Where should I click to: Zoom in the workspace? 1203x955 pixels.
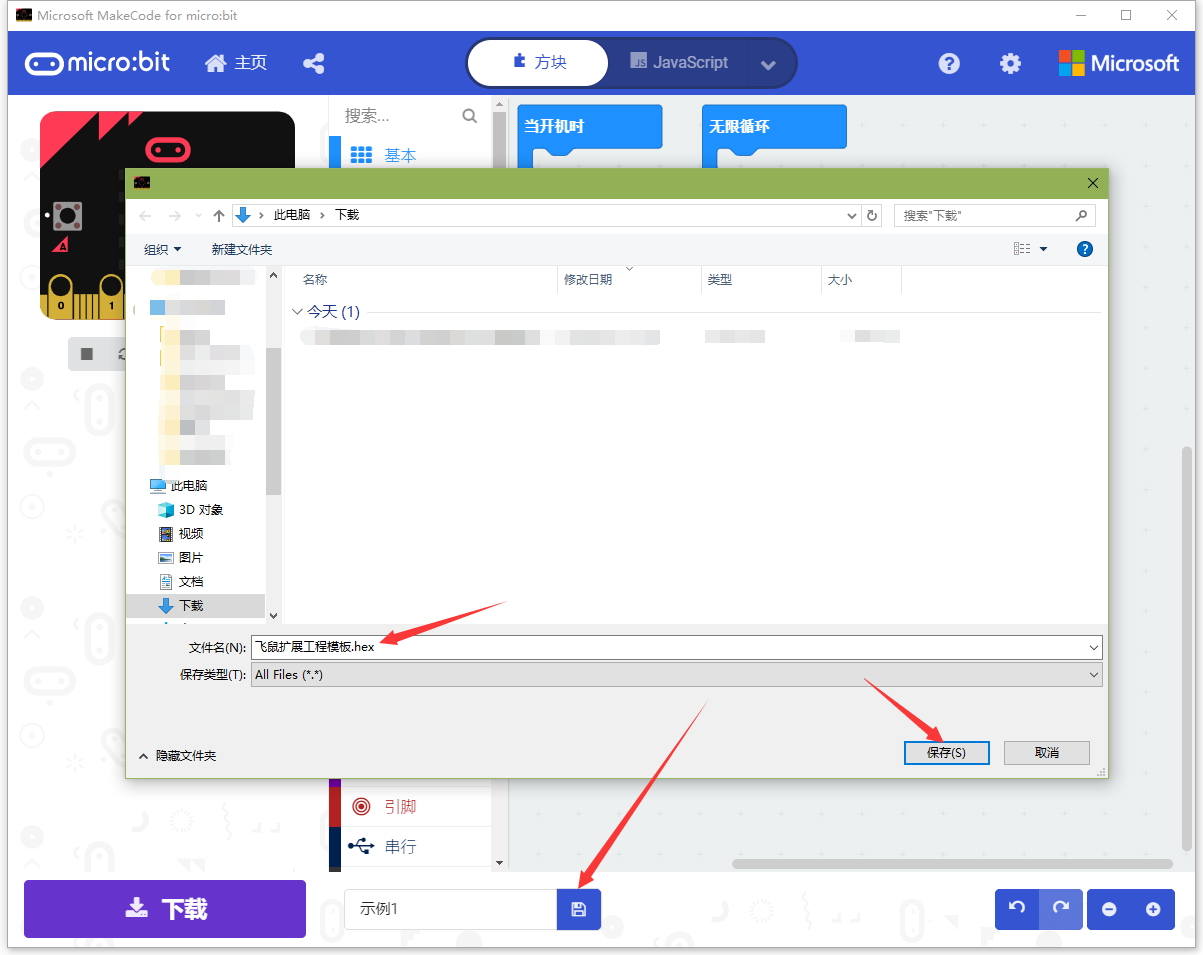click(x=1153, y=909)
